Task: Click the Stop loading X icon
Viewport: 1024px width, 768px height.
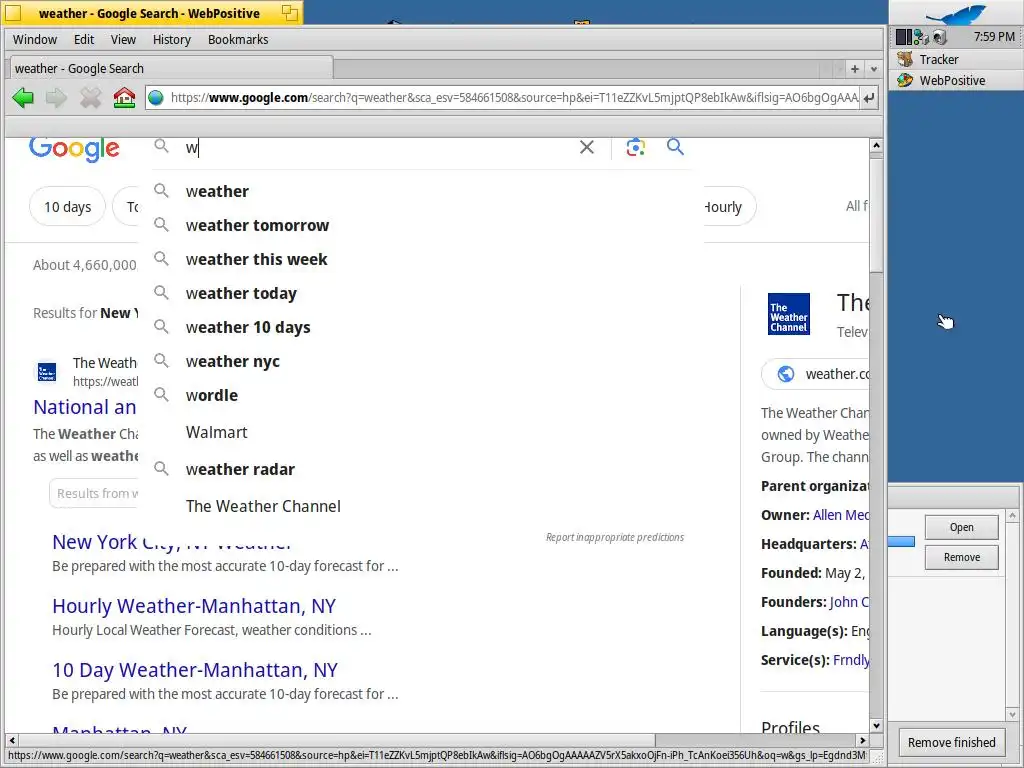Action: [90, 98]
